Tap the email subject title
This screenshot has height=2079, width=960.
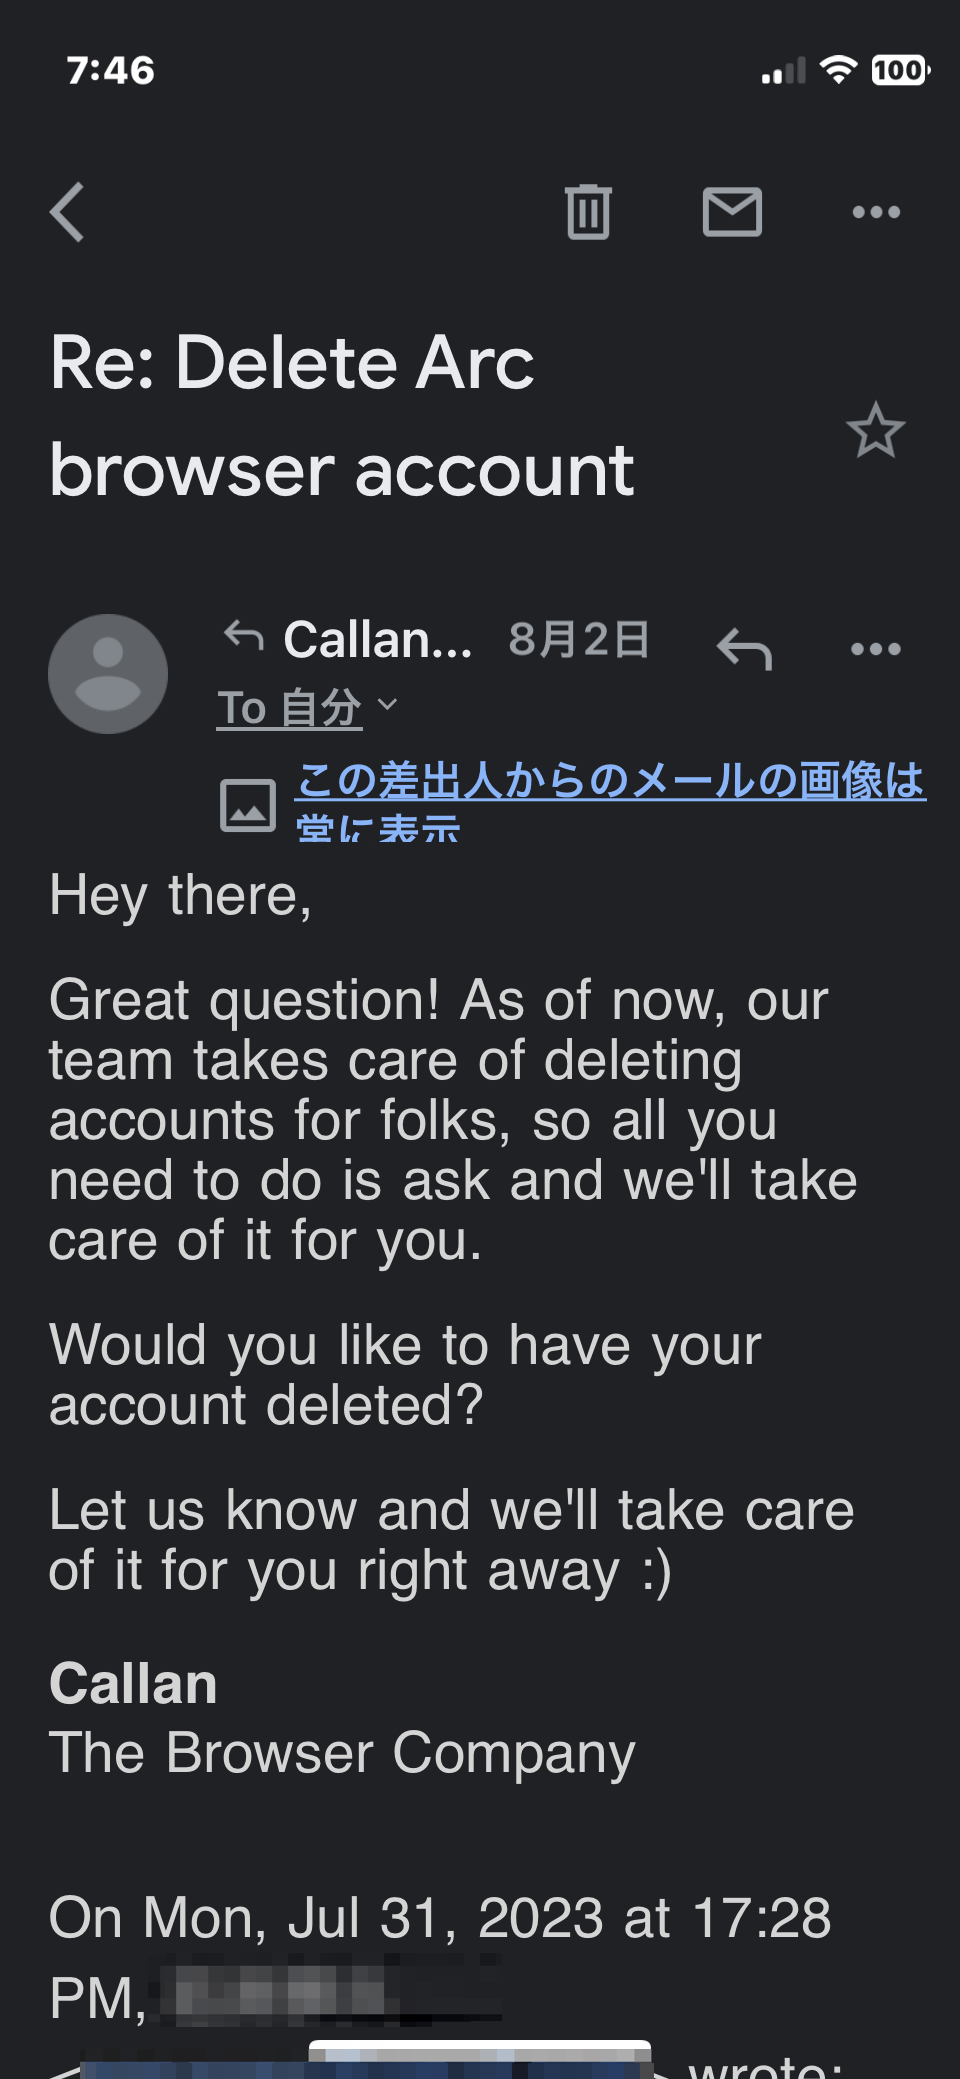(x=342, y=416)
